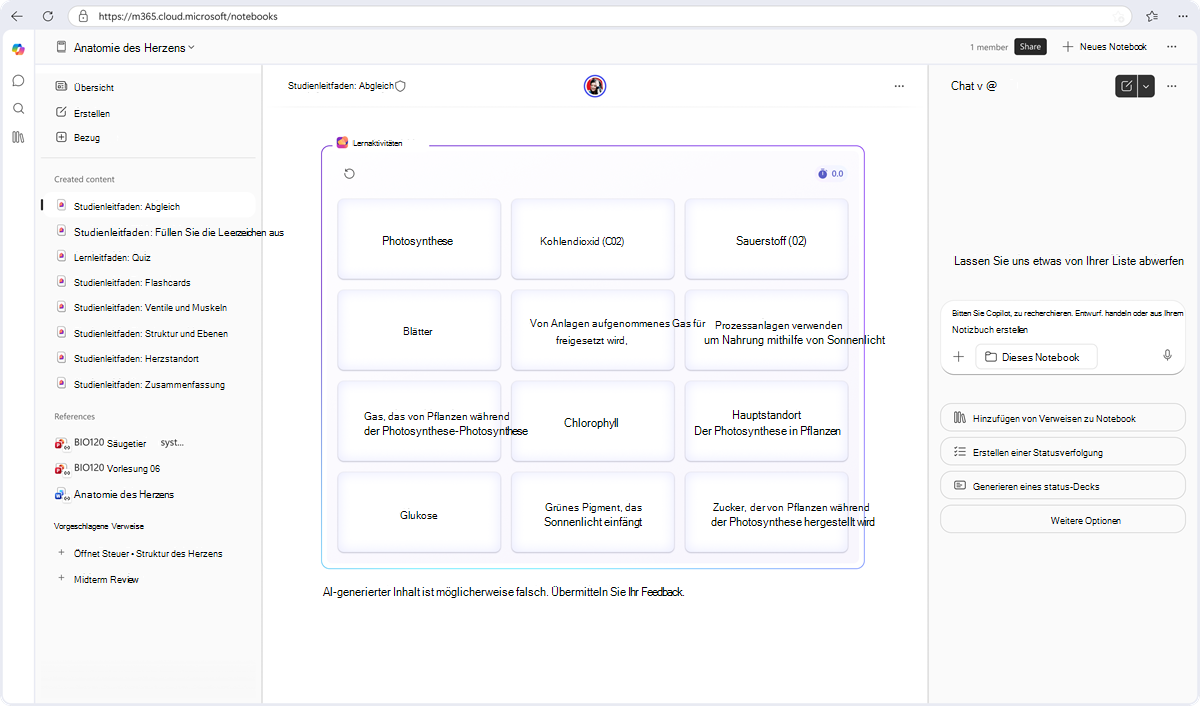Open the page more options ellipsis
Screen dimensions: 1200x706
click(x=899, y=86)
